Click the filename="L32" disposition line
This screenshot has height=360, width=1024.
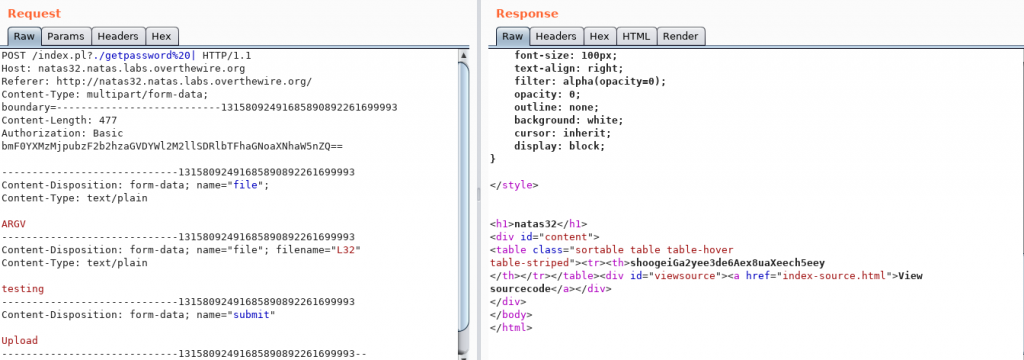pos(181,250)
